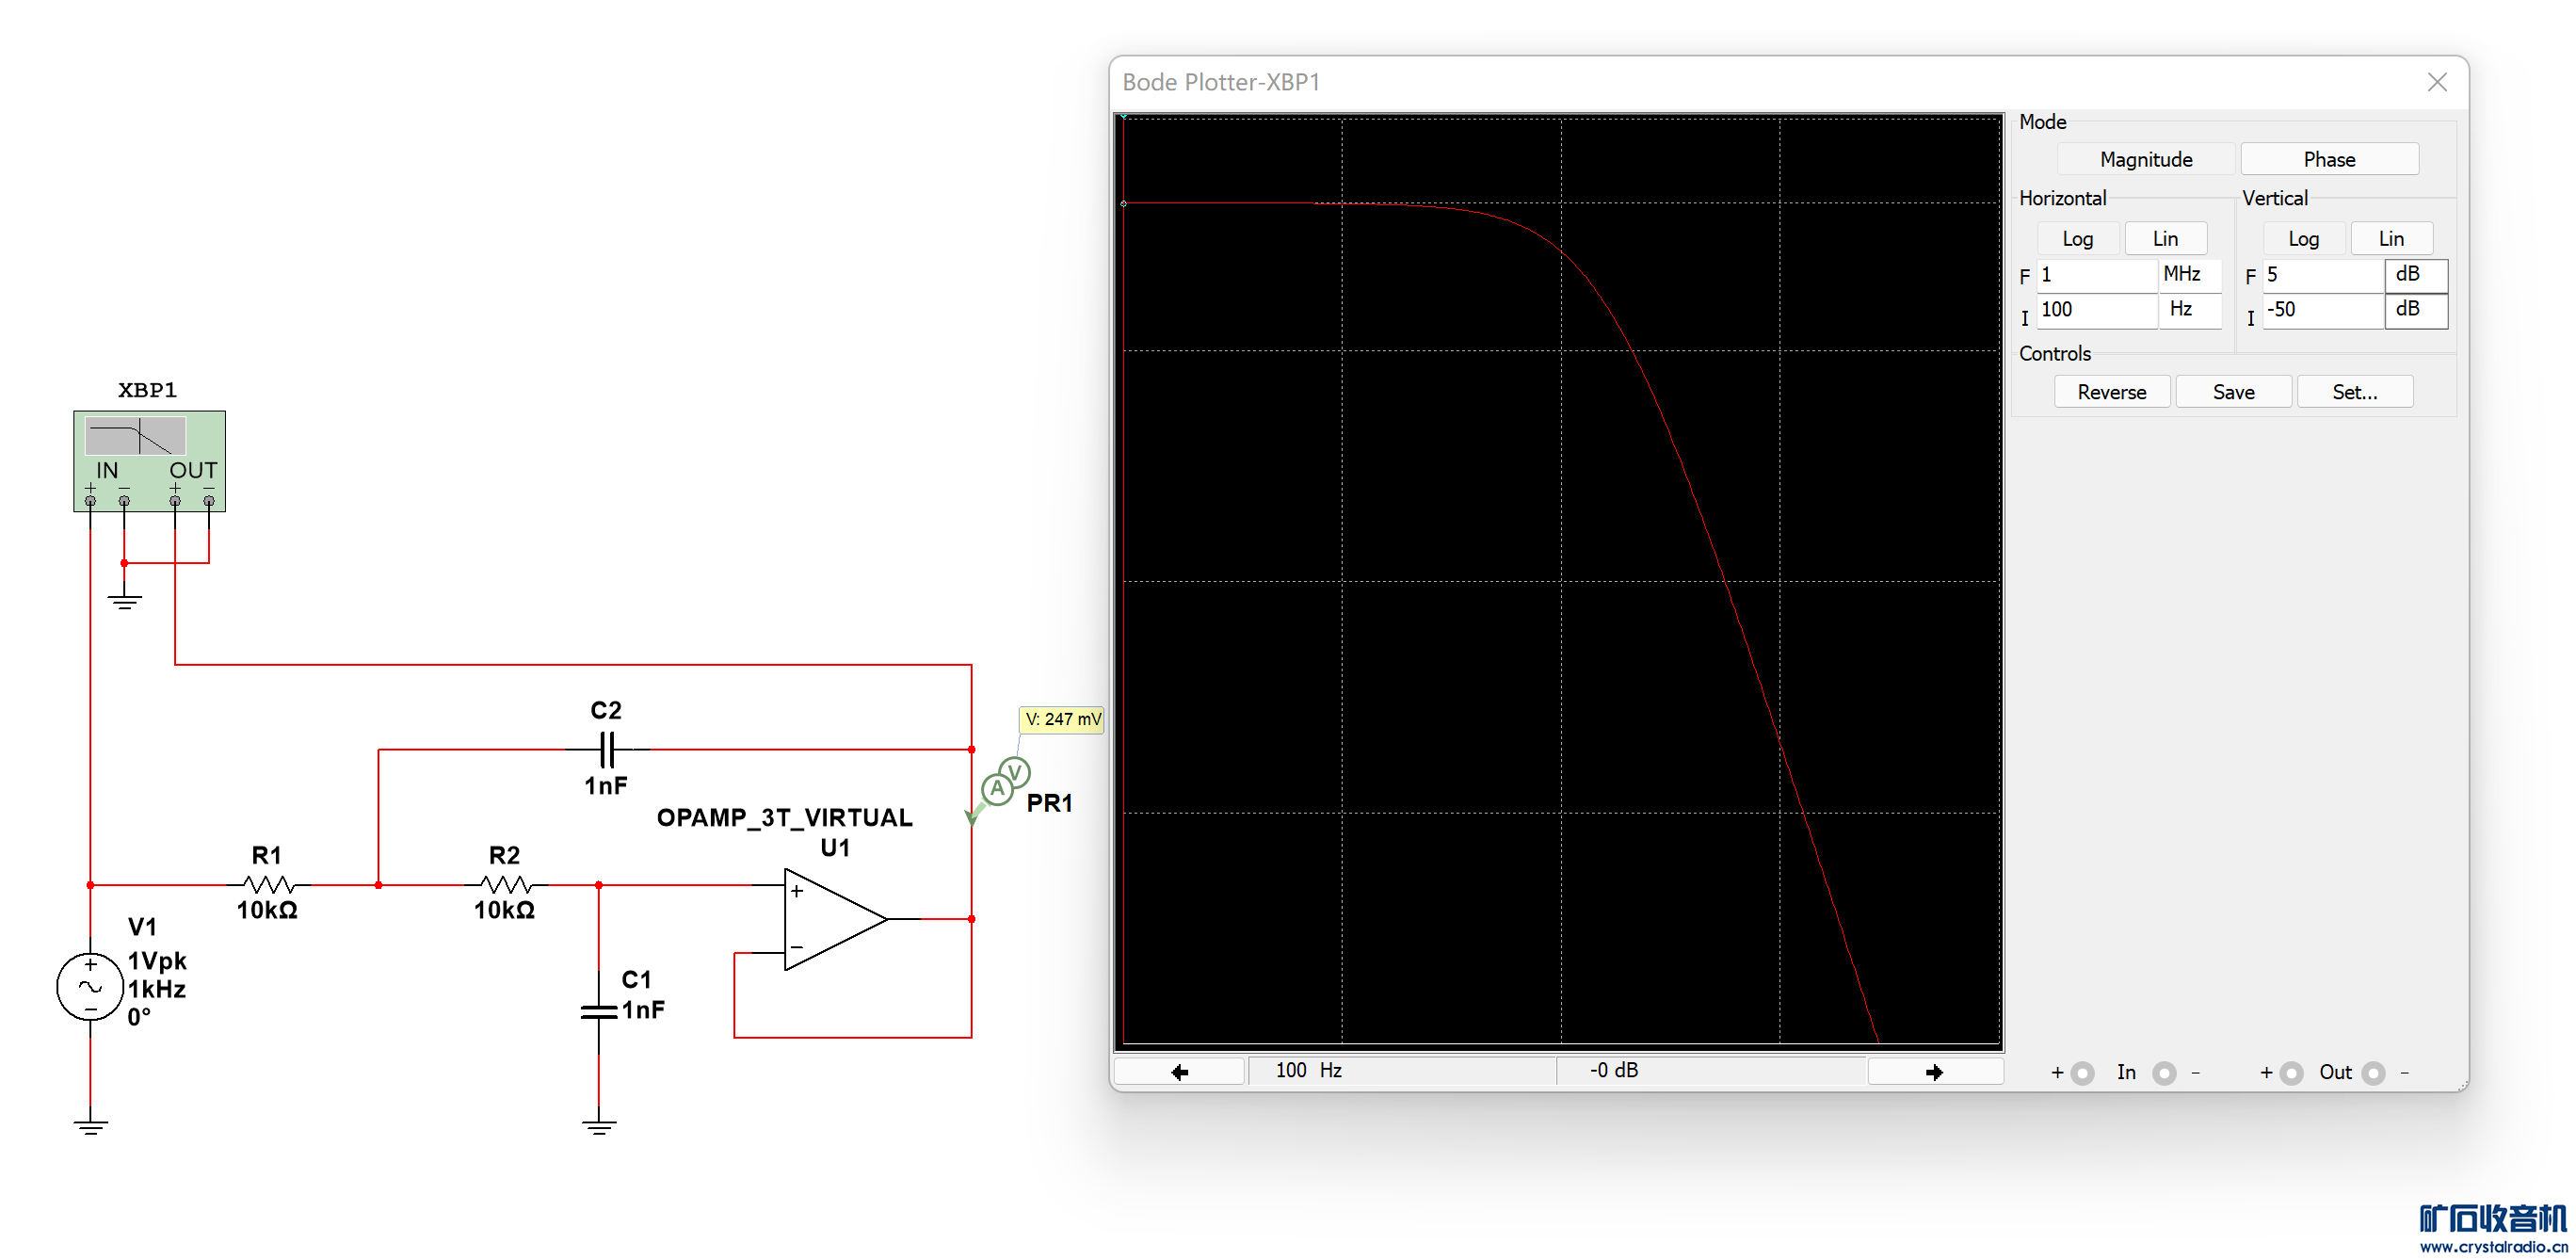This screenshot has width=2576, height=1259.
Task: Click the vertical initial value -50 field
Action: (x=2321, y=309)
